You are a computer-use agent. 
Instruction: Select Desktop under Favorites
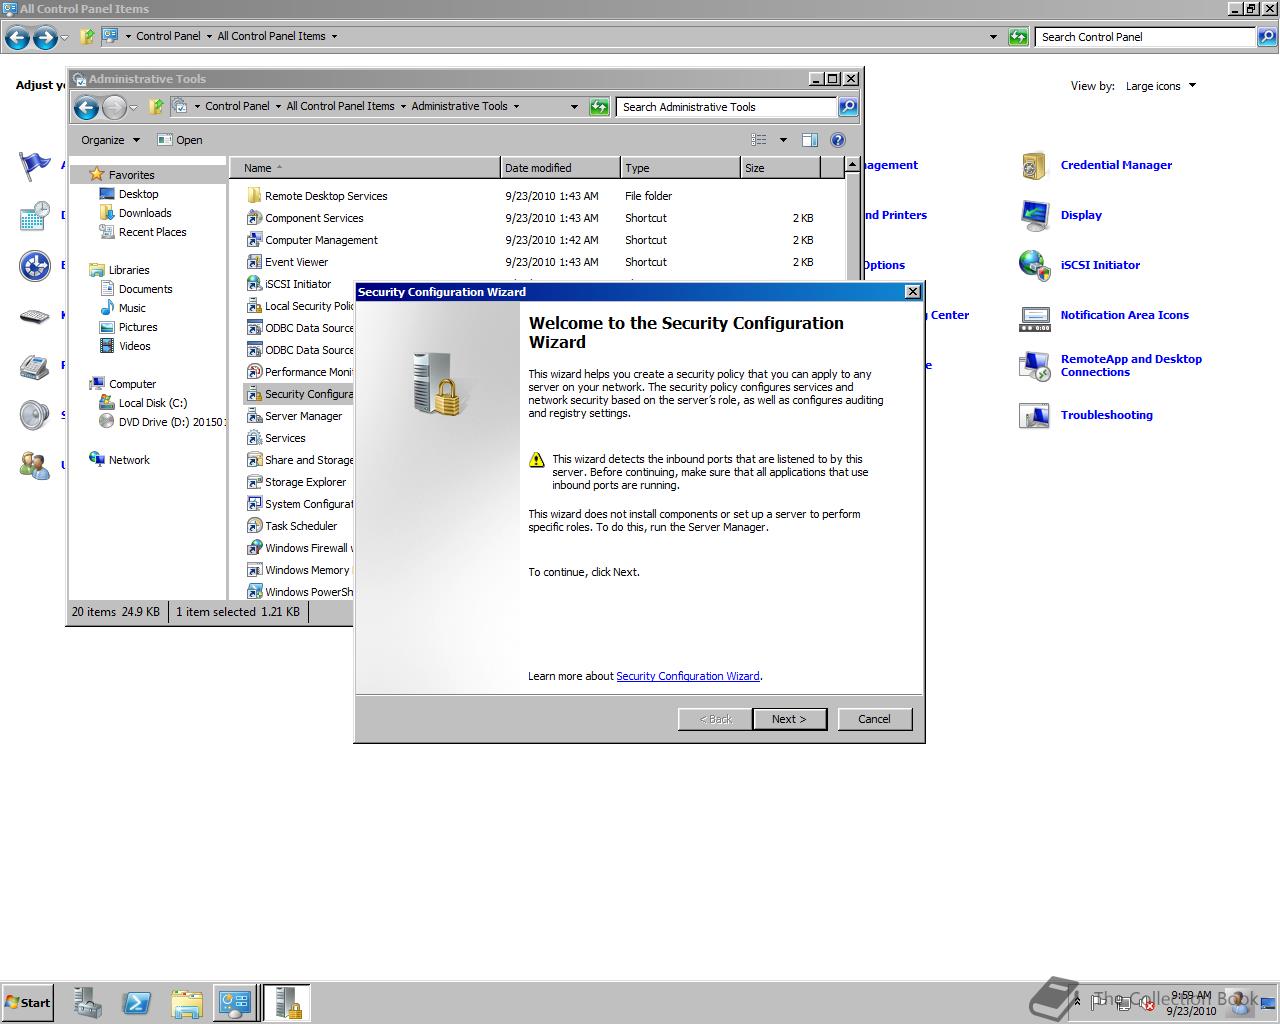click(x=128, y=194)
